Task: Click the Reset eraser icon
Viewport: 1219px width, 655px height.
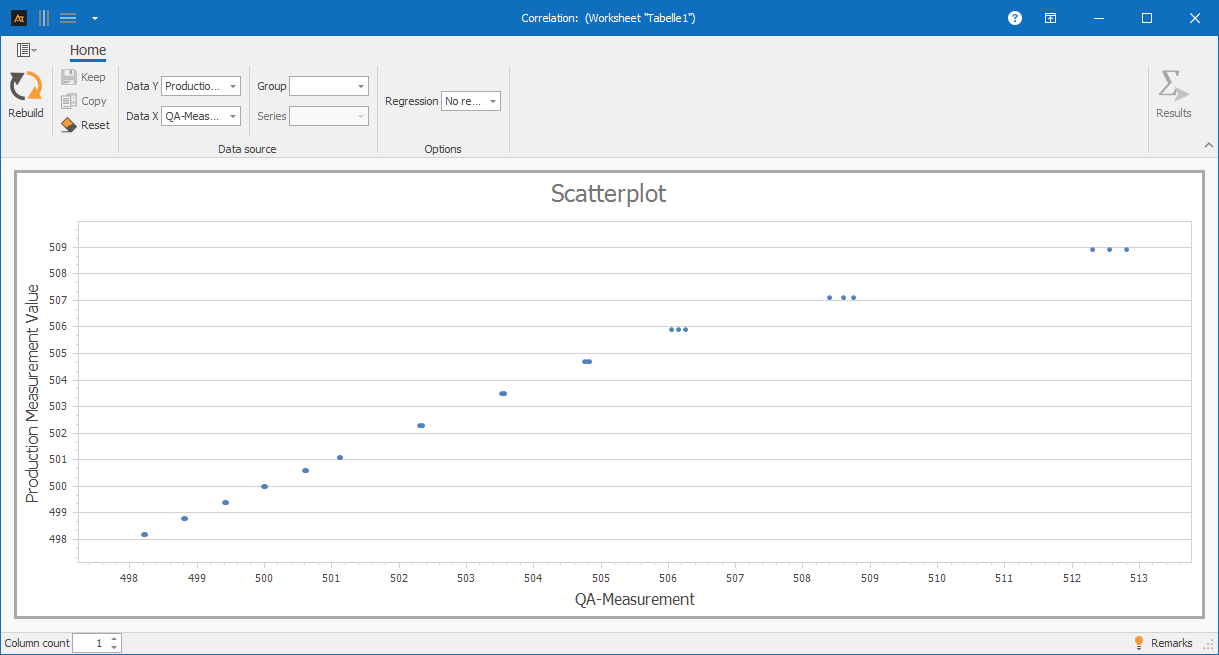Action: pos(69,125)
